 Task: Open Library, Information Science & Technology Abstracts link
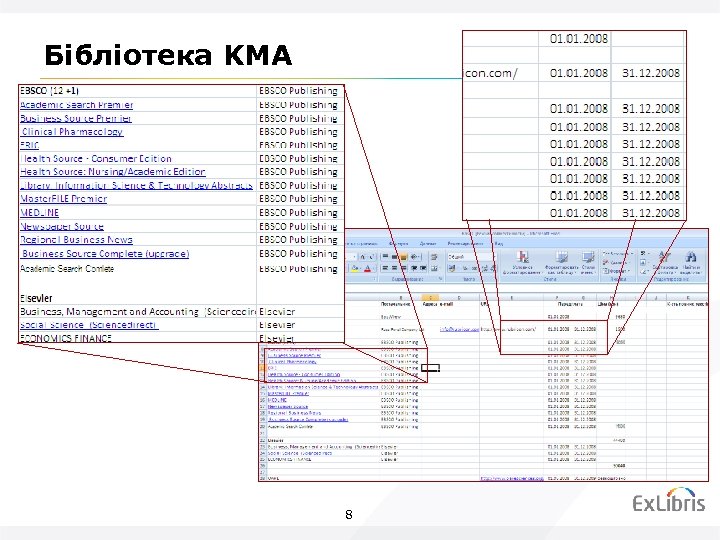136,186
